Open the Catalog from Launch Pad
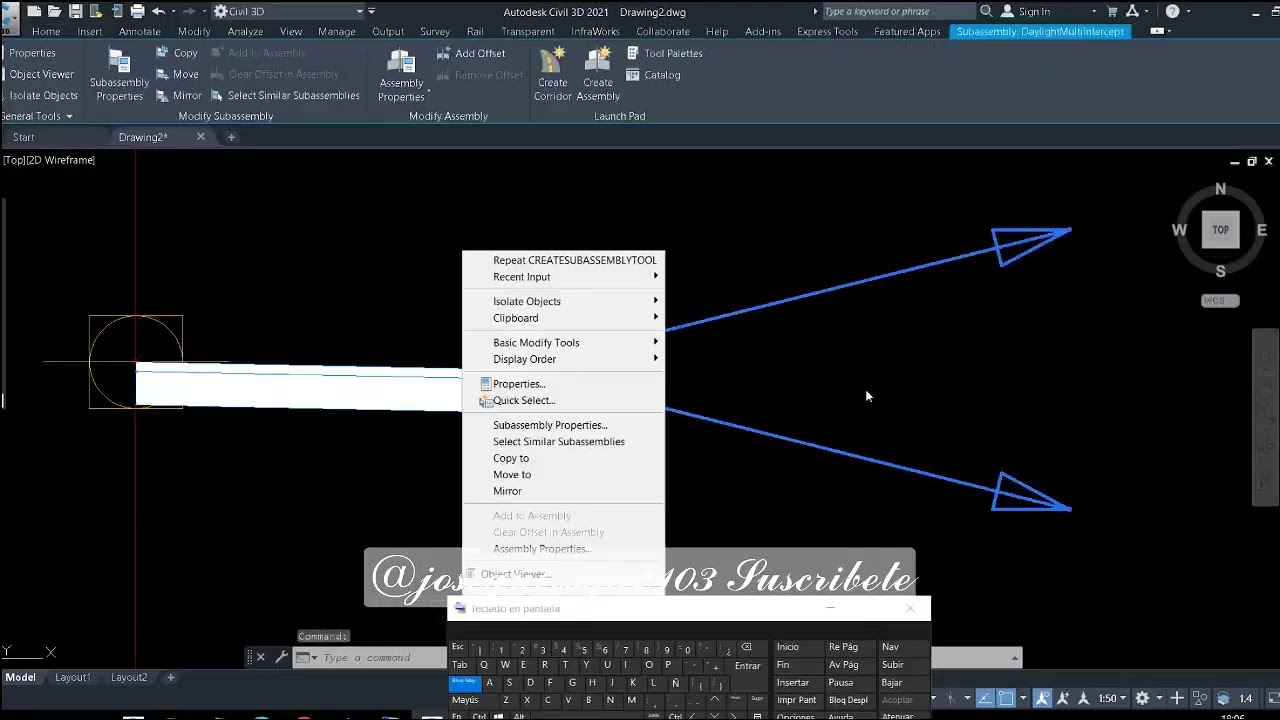 pos(653,75)
